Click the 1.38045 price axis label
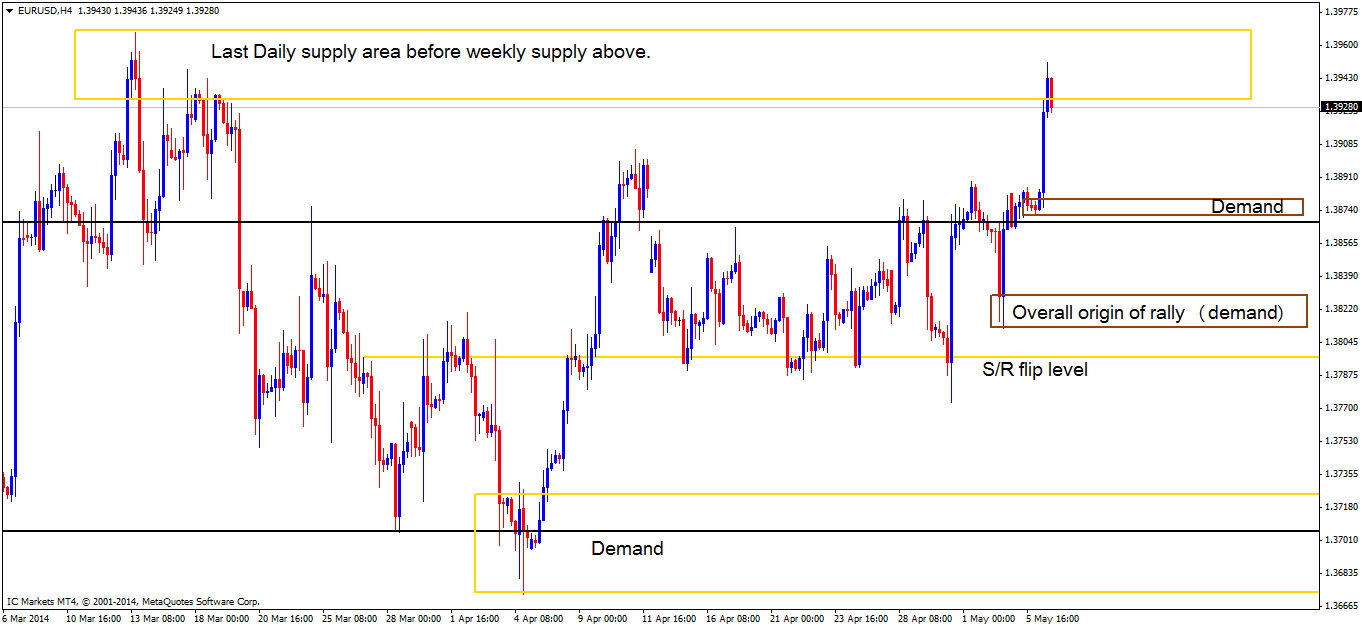Viewport: 1362px width, 627px height. pyautogui.click(x=1341, y=342)
